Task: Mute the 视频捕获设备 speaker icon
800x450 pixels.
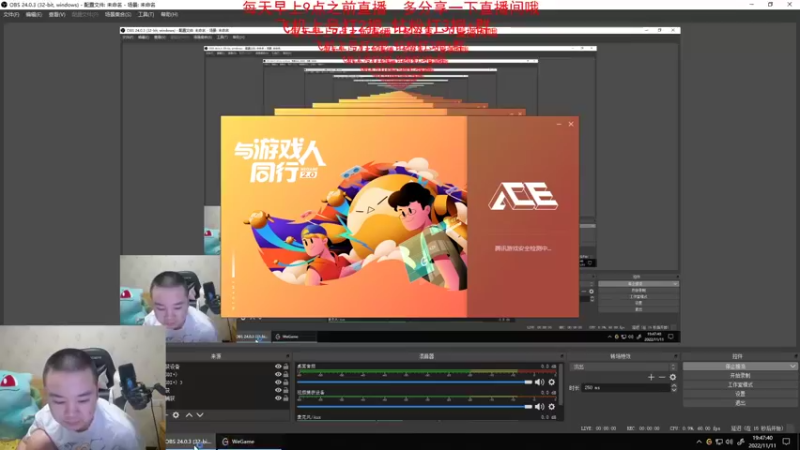Action: pos(539,407)
